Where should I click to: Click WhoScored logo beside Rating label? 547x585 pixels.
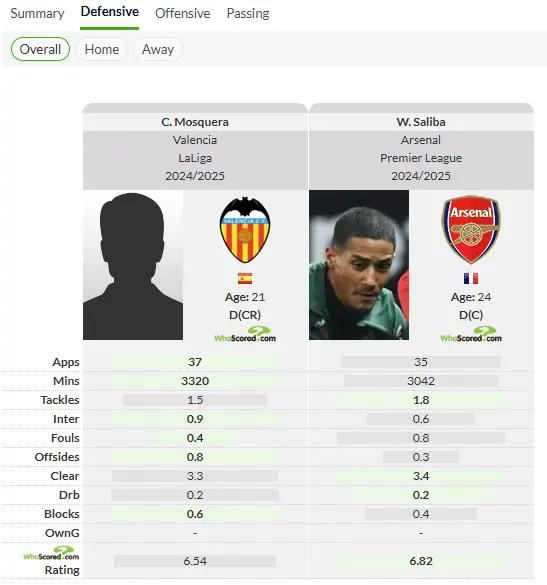(x=51, y=553)
